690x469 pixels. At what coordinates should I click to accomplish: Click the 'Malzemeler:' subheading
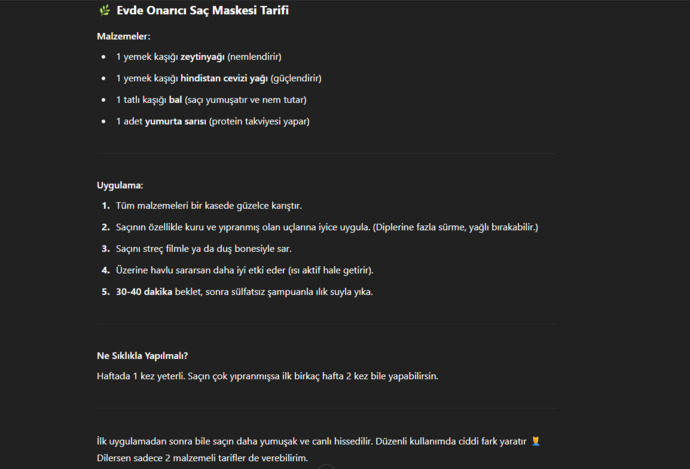tap(124, 37)
